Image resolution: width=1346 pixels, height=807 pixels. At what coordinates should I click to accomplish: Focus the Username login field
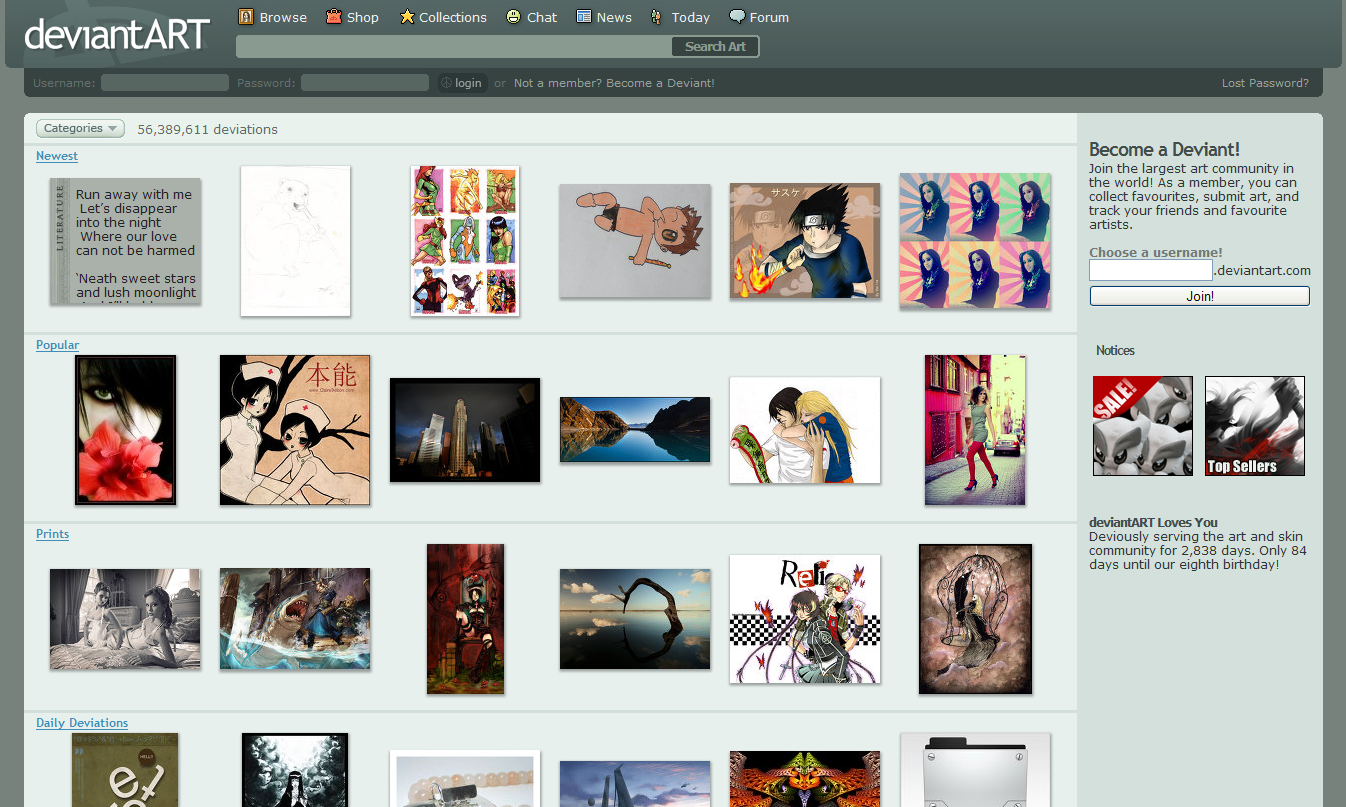tap(165, 83)
